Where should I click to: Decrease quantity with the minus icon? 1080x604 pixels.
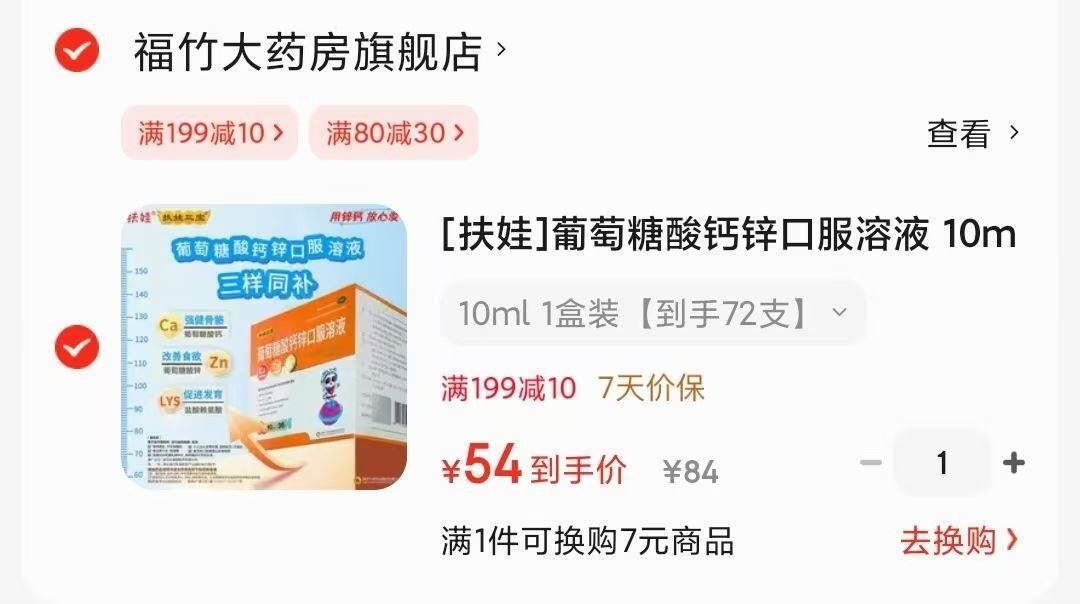coord(871,463)
